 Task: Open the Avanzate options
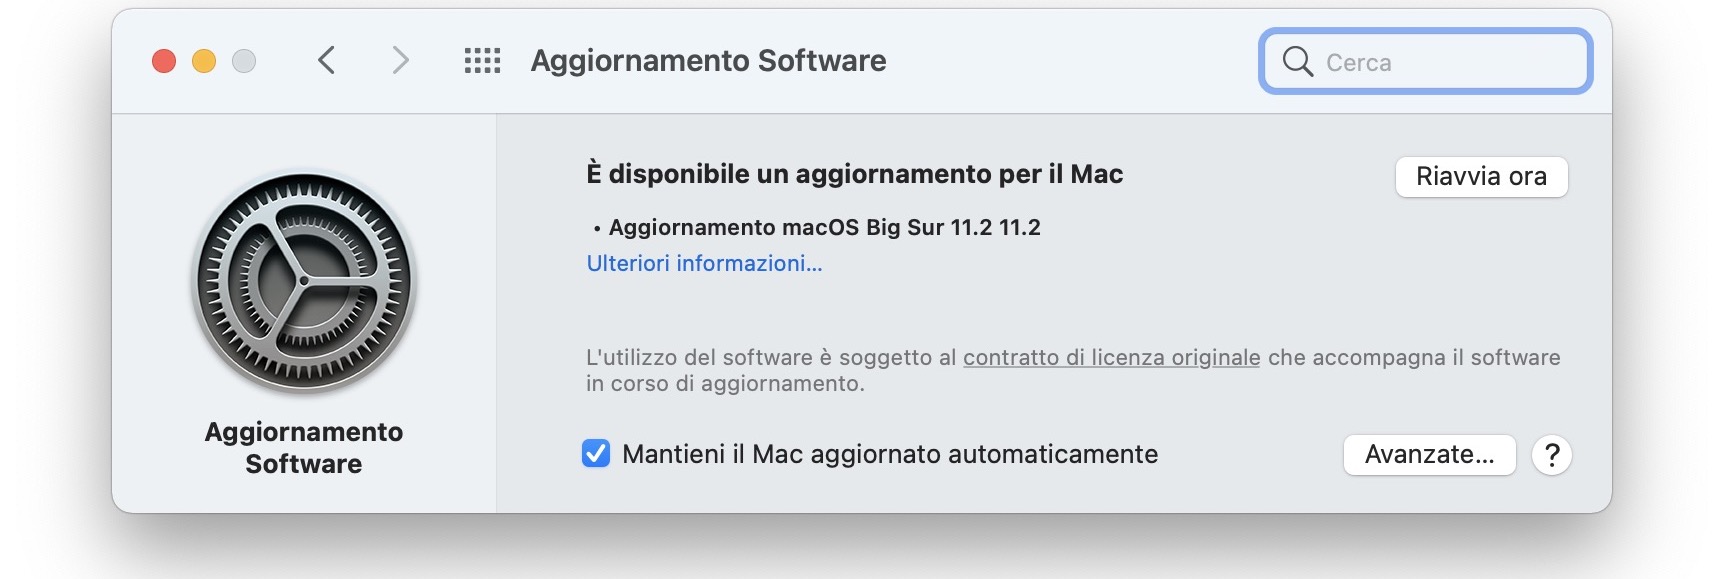pyautogui.click(x=1429, y=455)
